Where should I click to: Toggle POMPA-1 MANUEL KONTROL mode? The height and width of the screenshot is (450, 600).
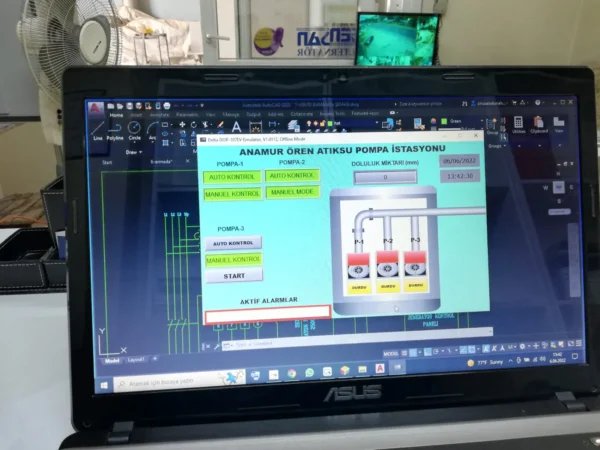[x=232, y=193]
